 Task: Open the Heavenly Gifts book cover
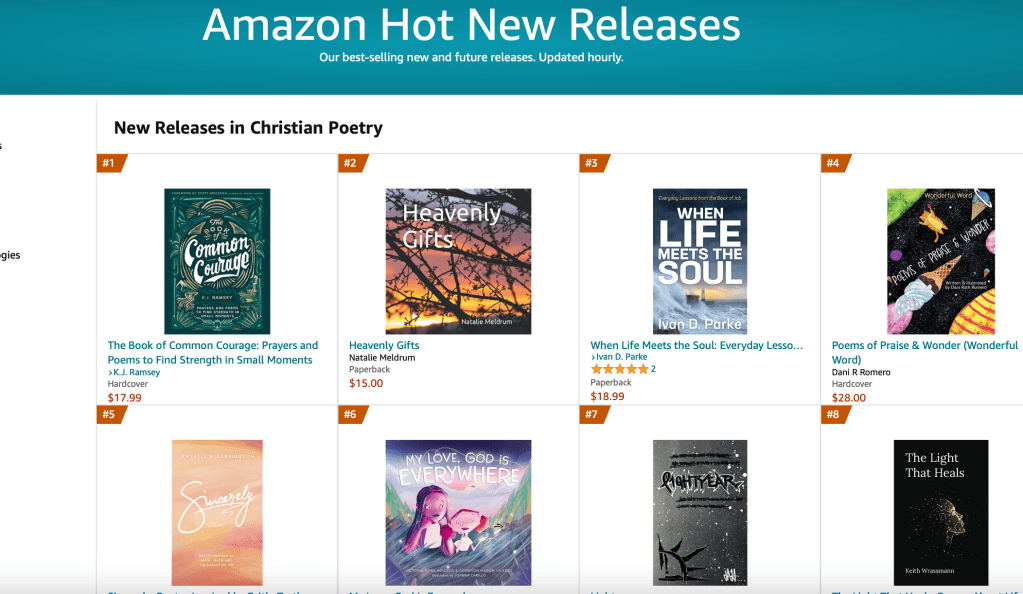[x=458, y=261]
